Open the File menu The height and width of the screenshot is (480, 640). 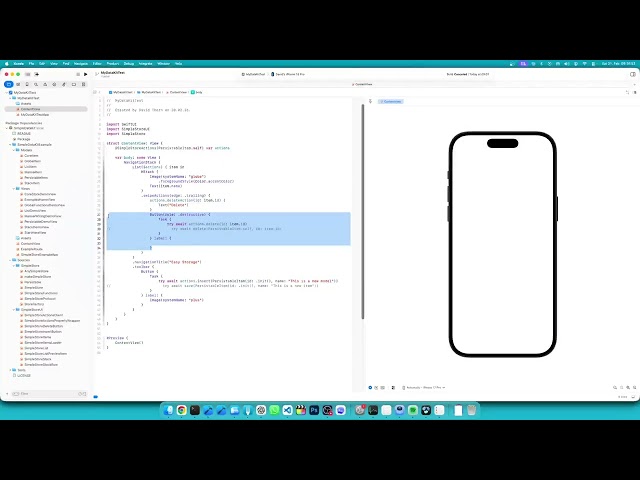(31, 64)
